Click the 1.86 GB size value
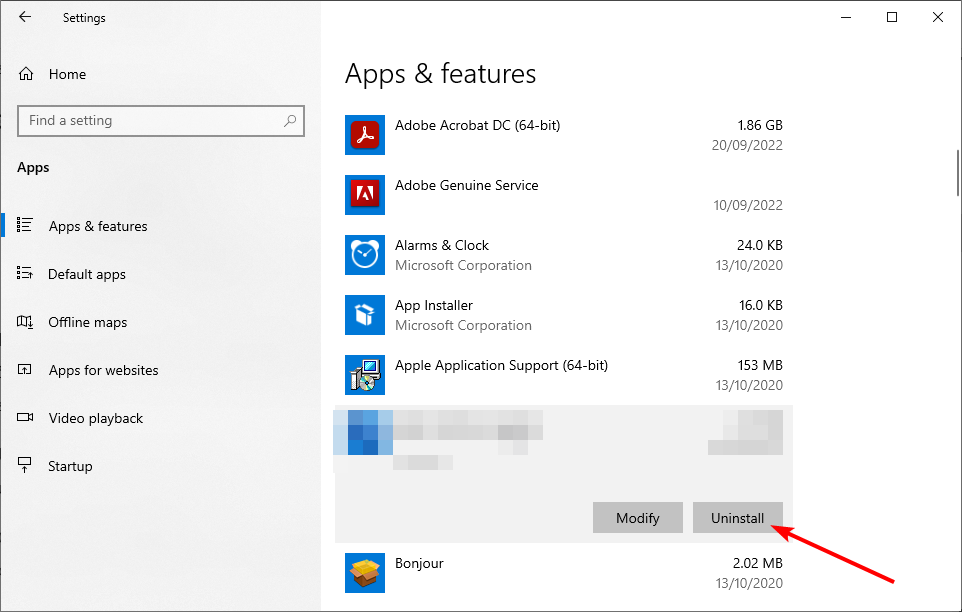 pos(760,125)
